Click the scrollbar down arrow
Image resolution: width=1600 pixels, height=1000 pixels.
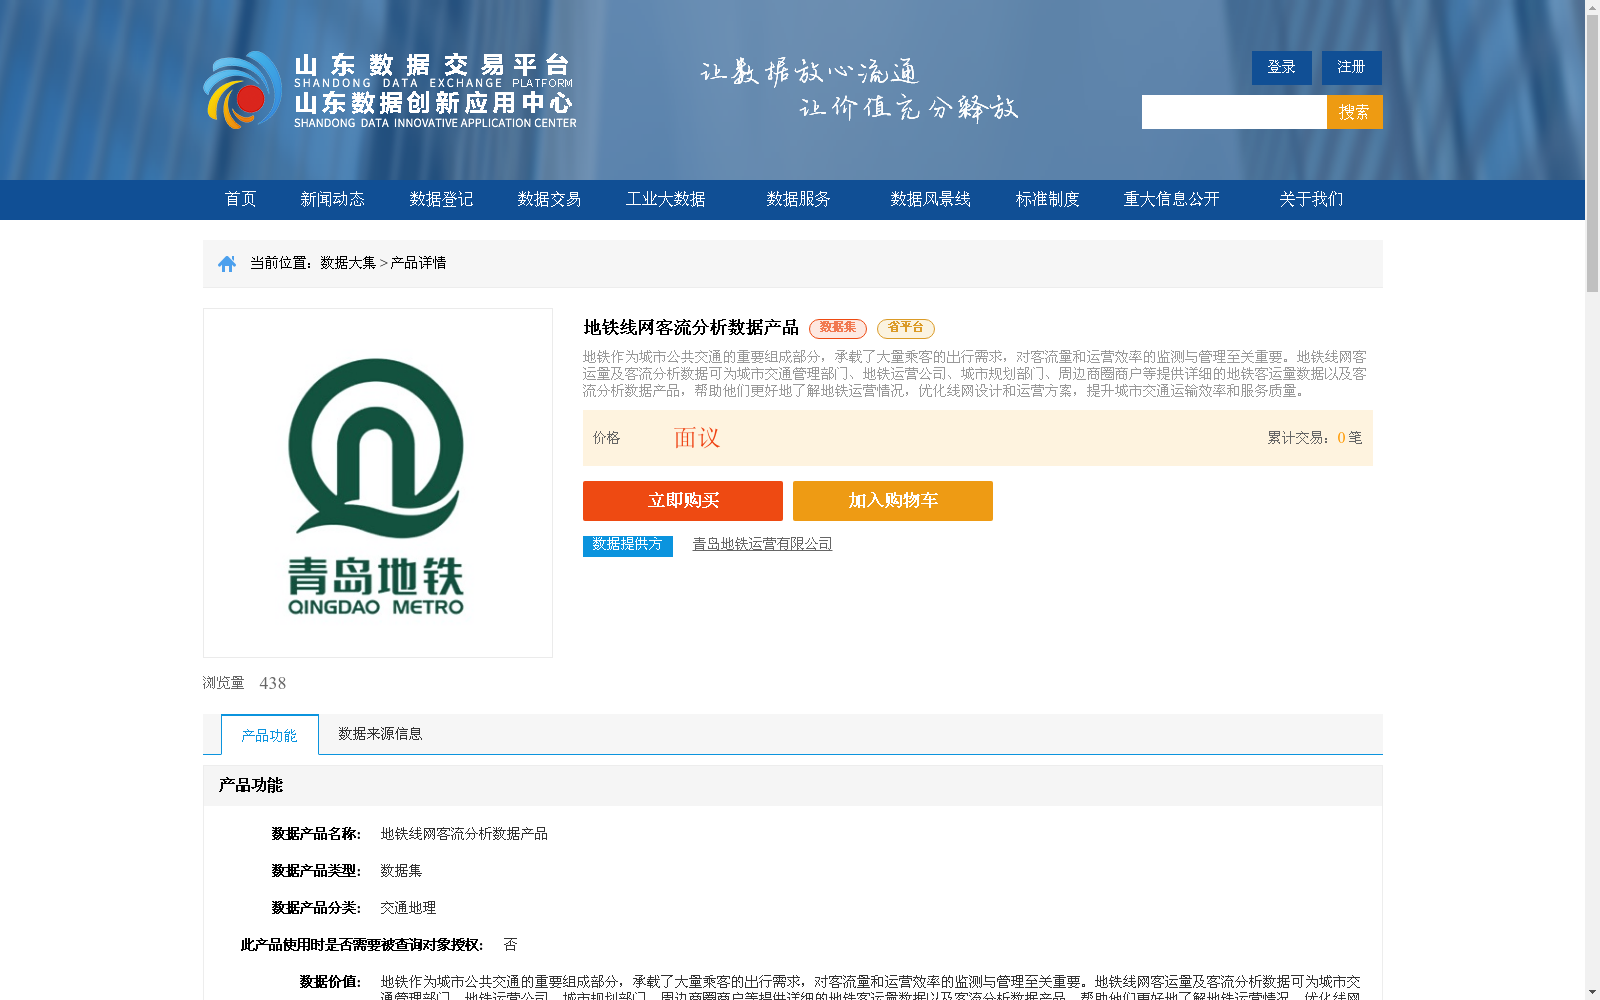click(x=1592, y=992)
